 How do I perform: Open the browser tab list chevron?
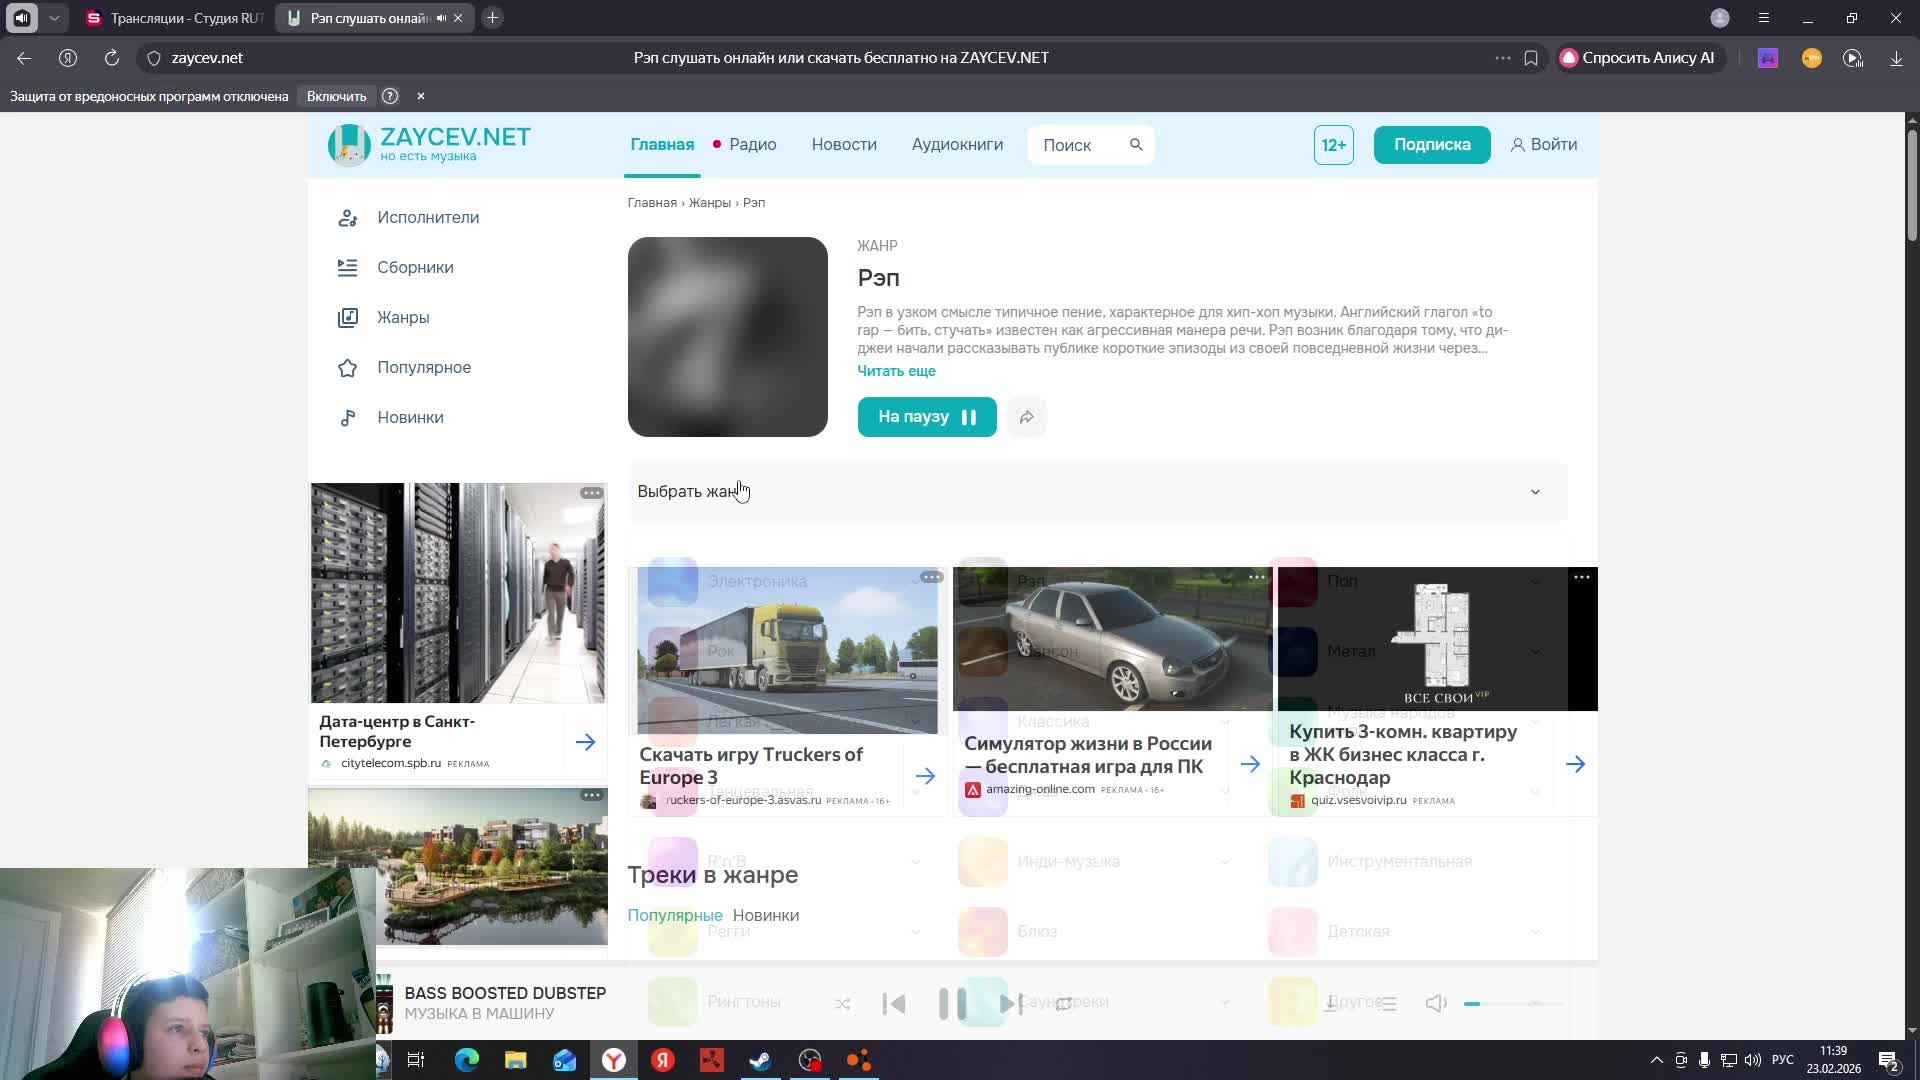[54, 18]
